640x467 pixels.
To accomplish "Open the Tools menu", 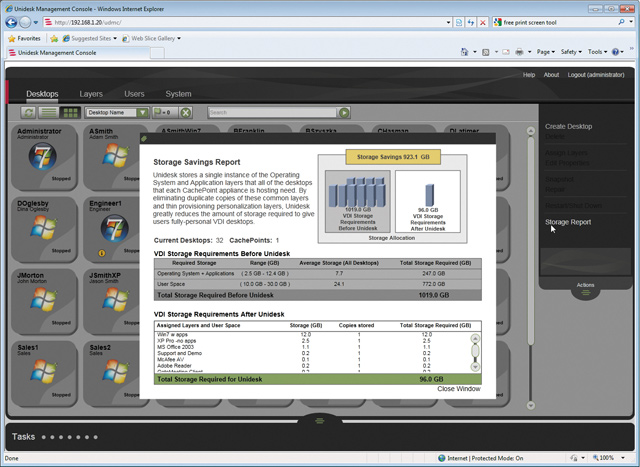I will click(x=598, y=52).
